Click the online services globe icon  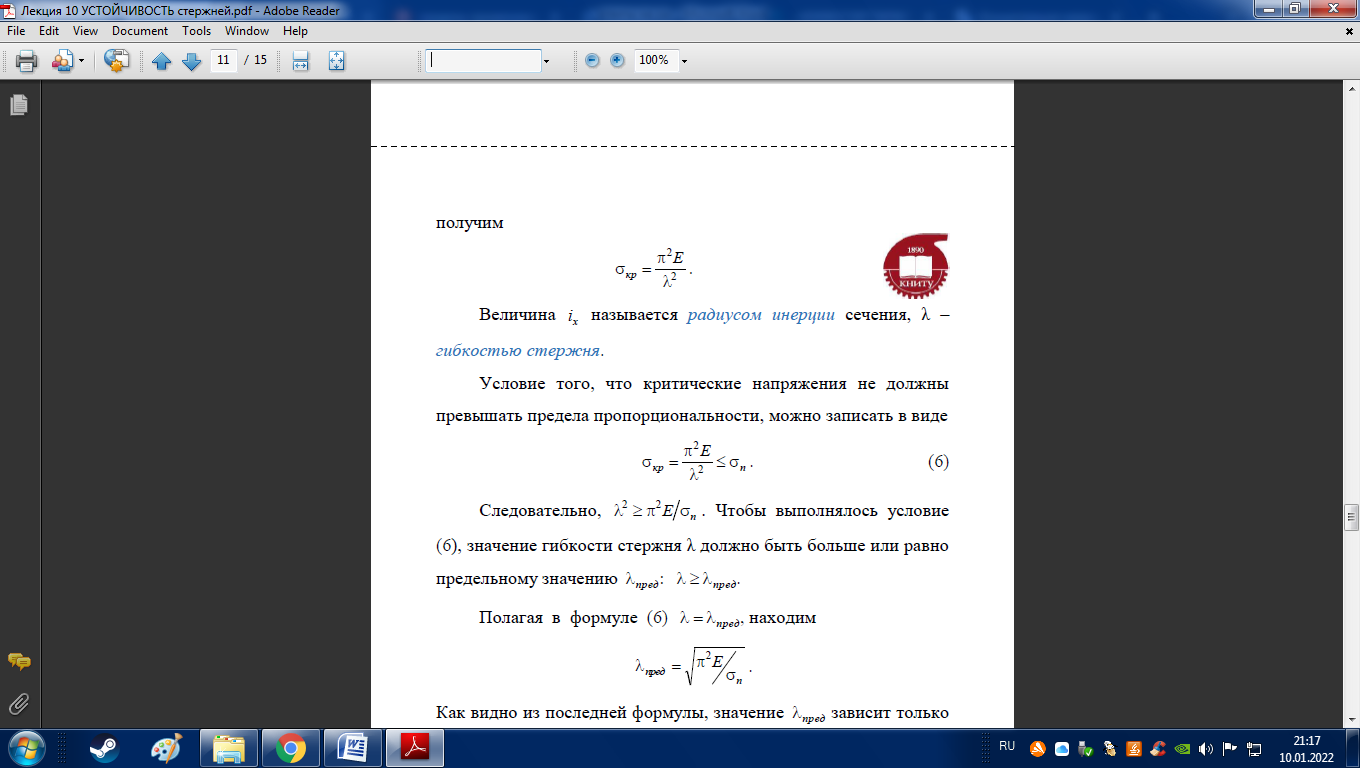tap(117, 61)
